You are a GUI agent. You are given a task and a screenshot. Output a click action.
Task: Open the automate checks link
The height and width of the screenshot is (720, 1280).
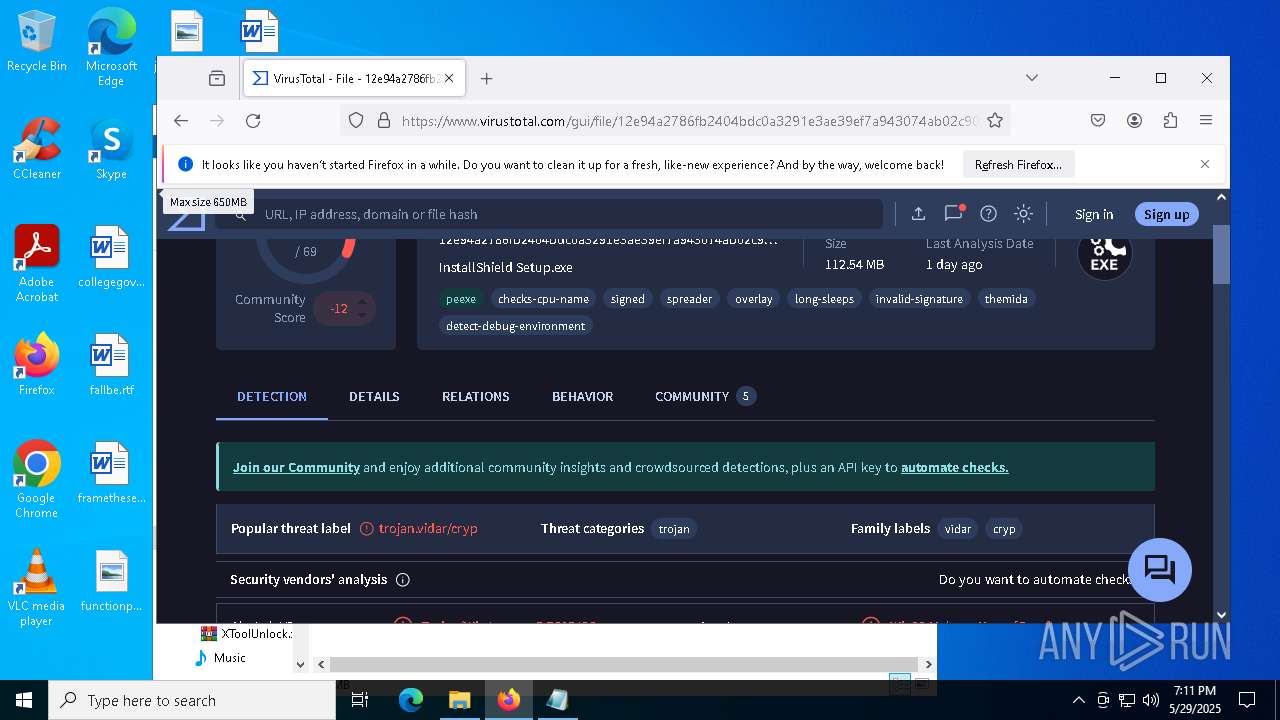coord(955,467)
